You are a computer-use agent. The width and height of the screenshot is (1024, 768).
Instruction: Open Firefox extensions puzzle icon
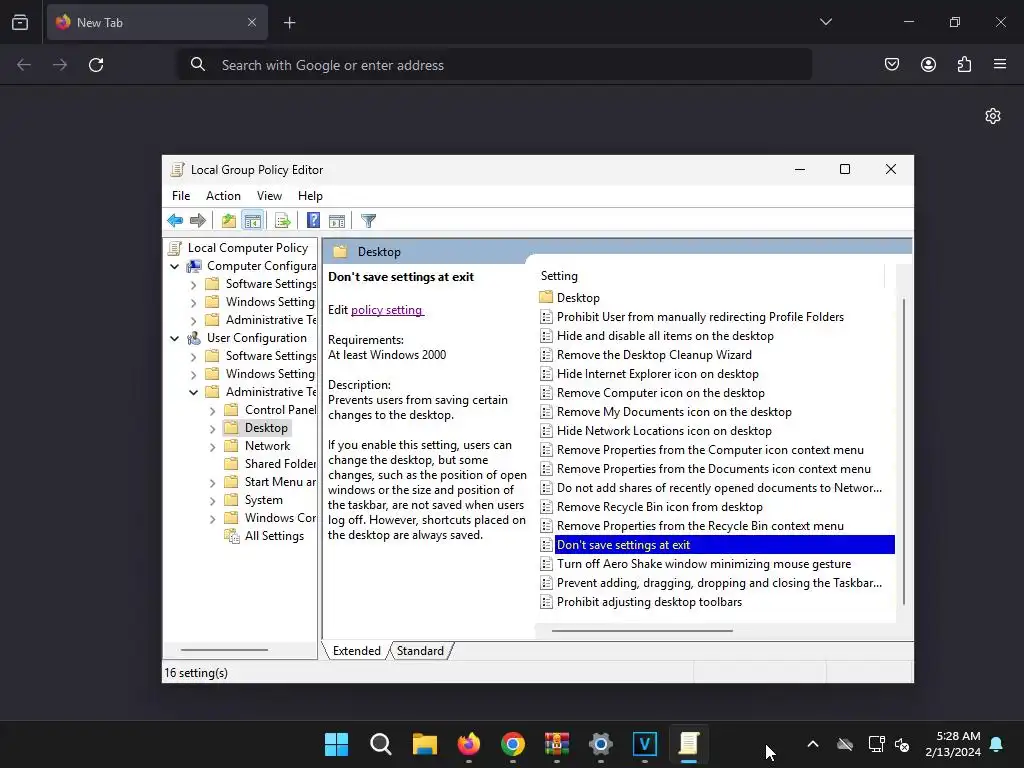(x=964, y=64)
